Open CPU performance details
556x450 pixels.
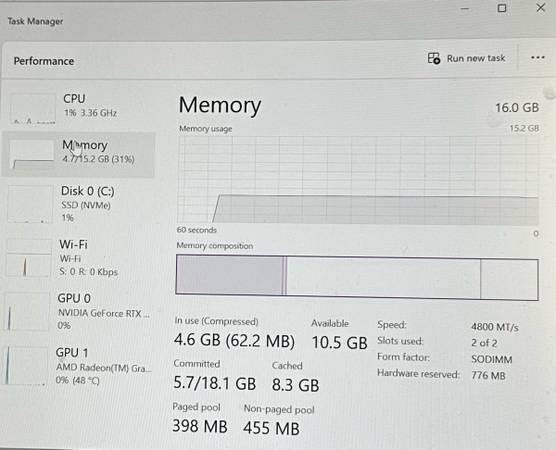click(79, 106)
